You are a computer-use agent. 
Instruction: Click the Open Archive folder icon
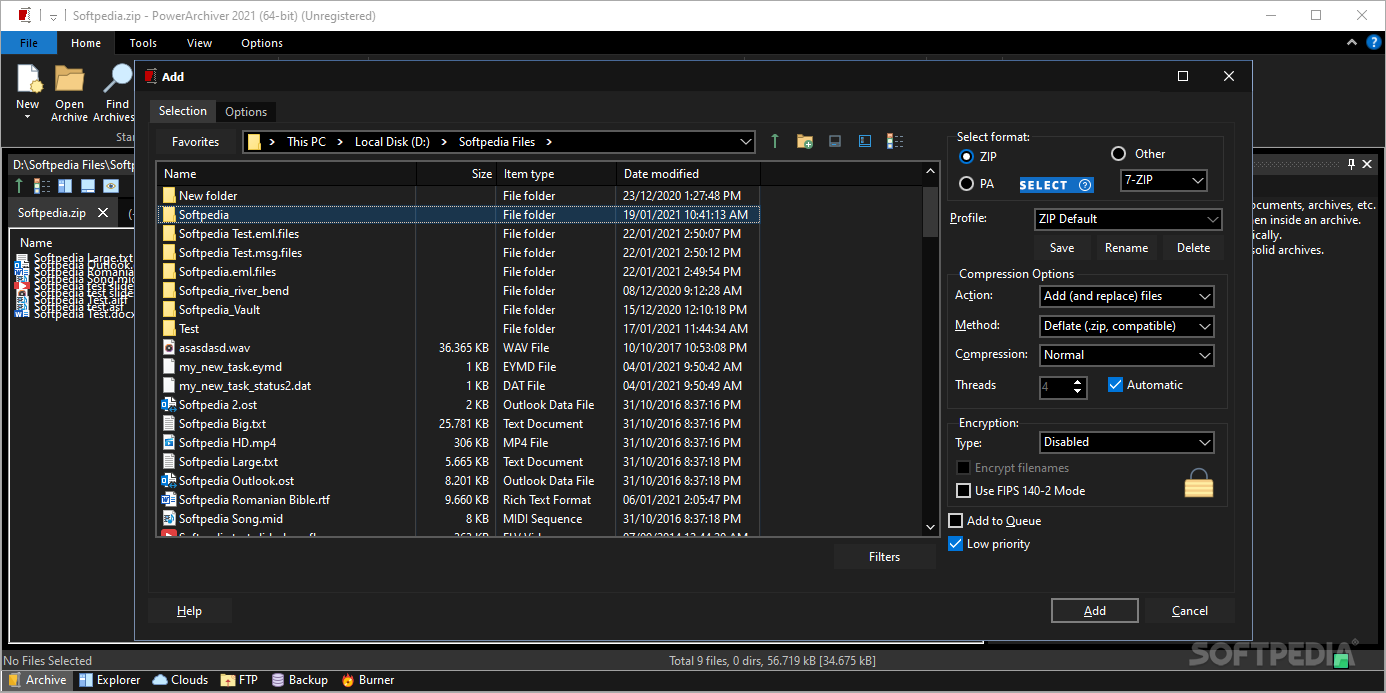[x=69, y=79]
